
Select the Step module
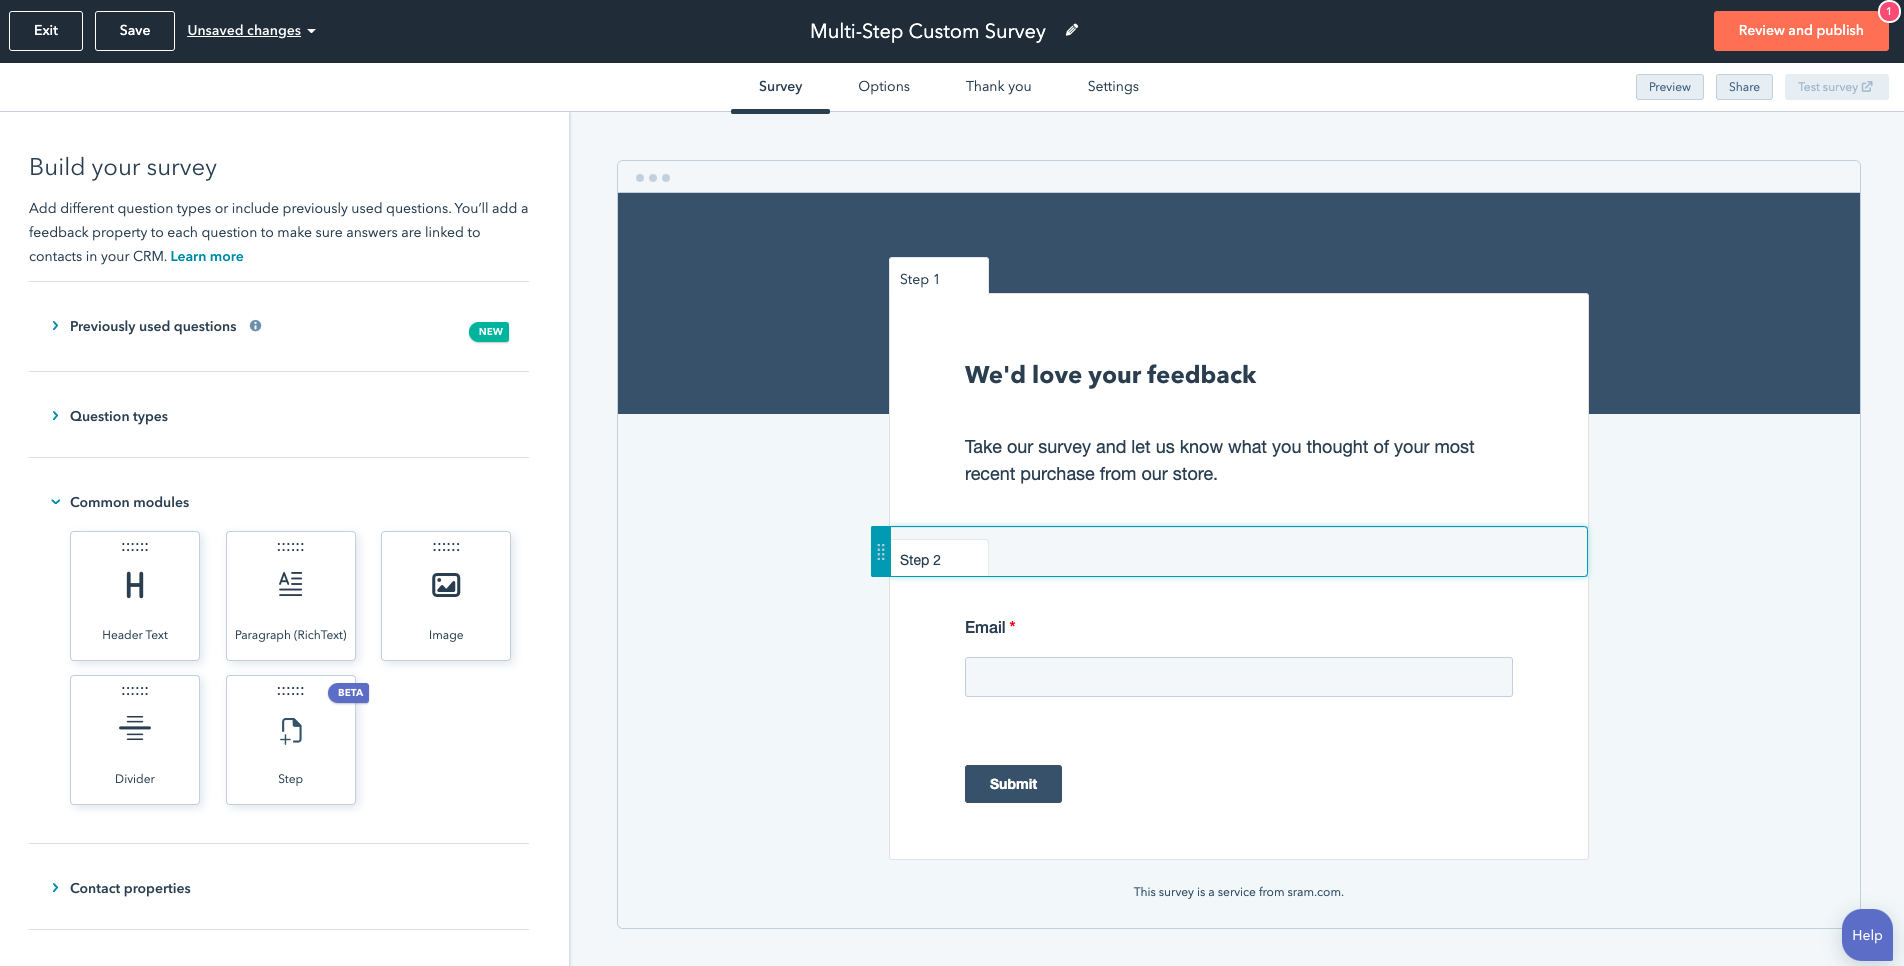click(291, 739)
